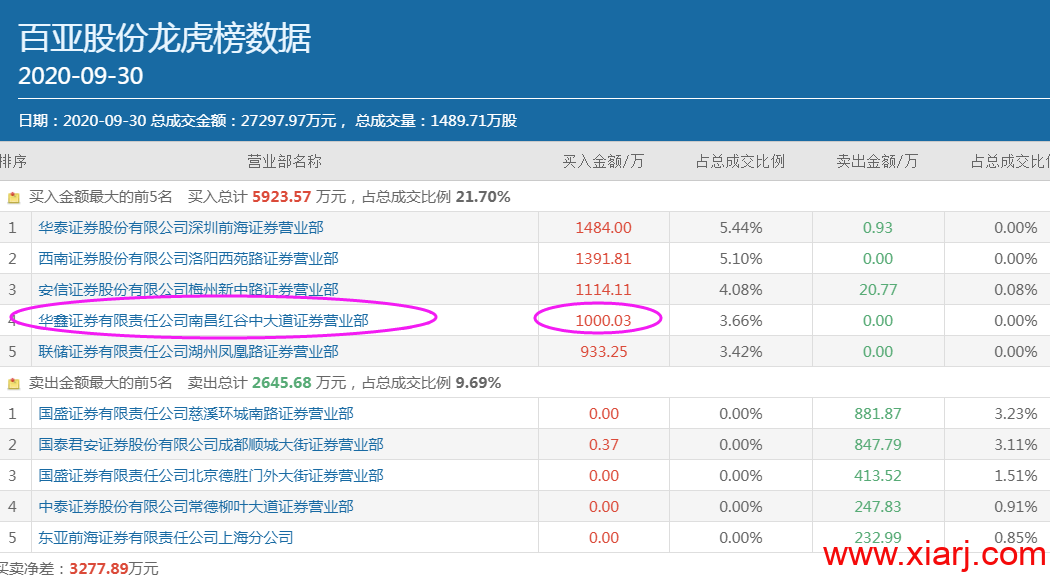Select ratio value 5.44%
Image resolution: width=1050 pixels, height=577 pixels.
[x=741, y=228]
